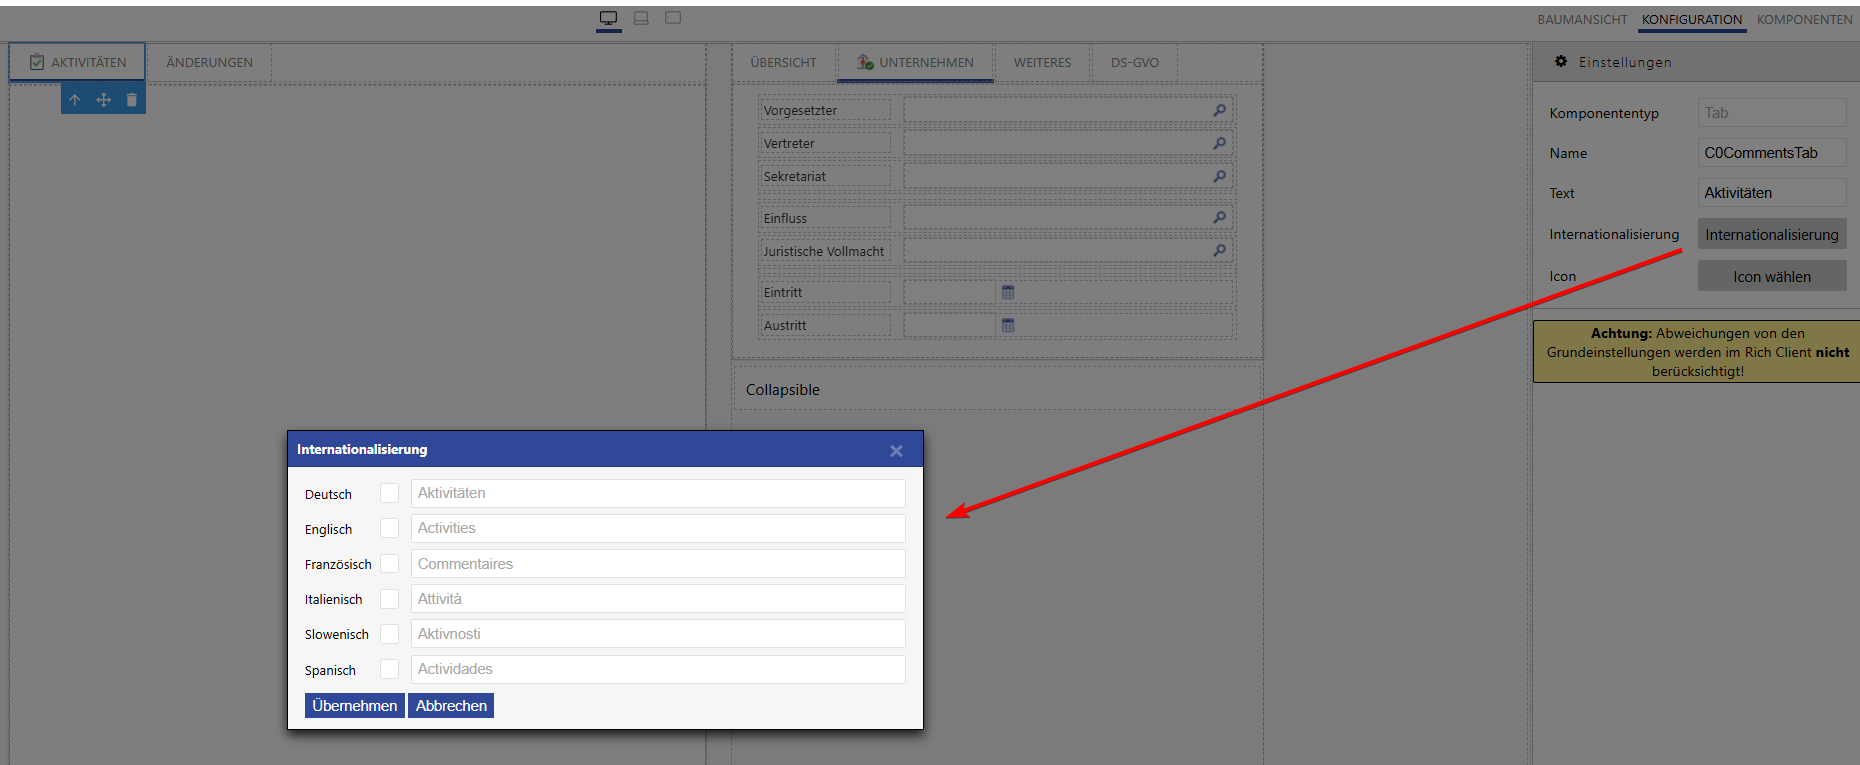This screenshot has width=1860, height=765.
Task: Switch to the Änderungen tab
Action: coord(209,62)
